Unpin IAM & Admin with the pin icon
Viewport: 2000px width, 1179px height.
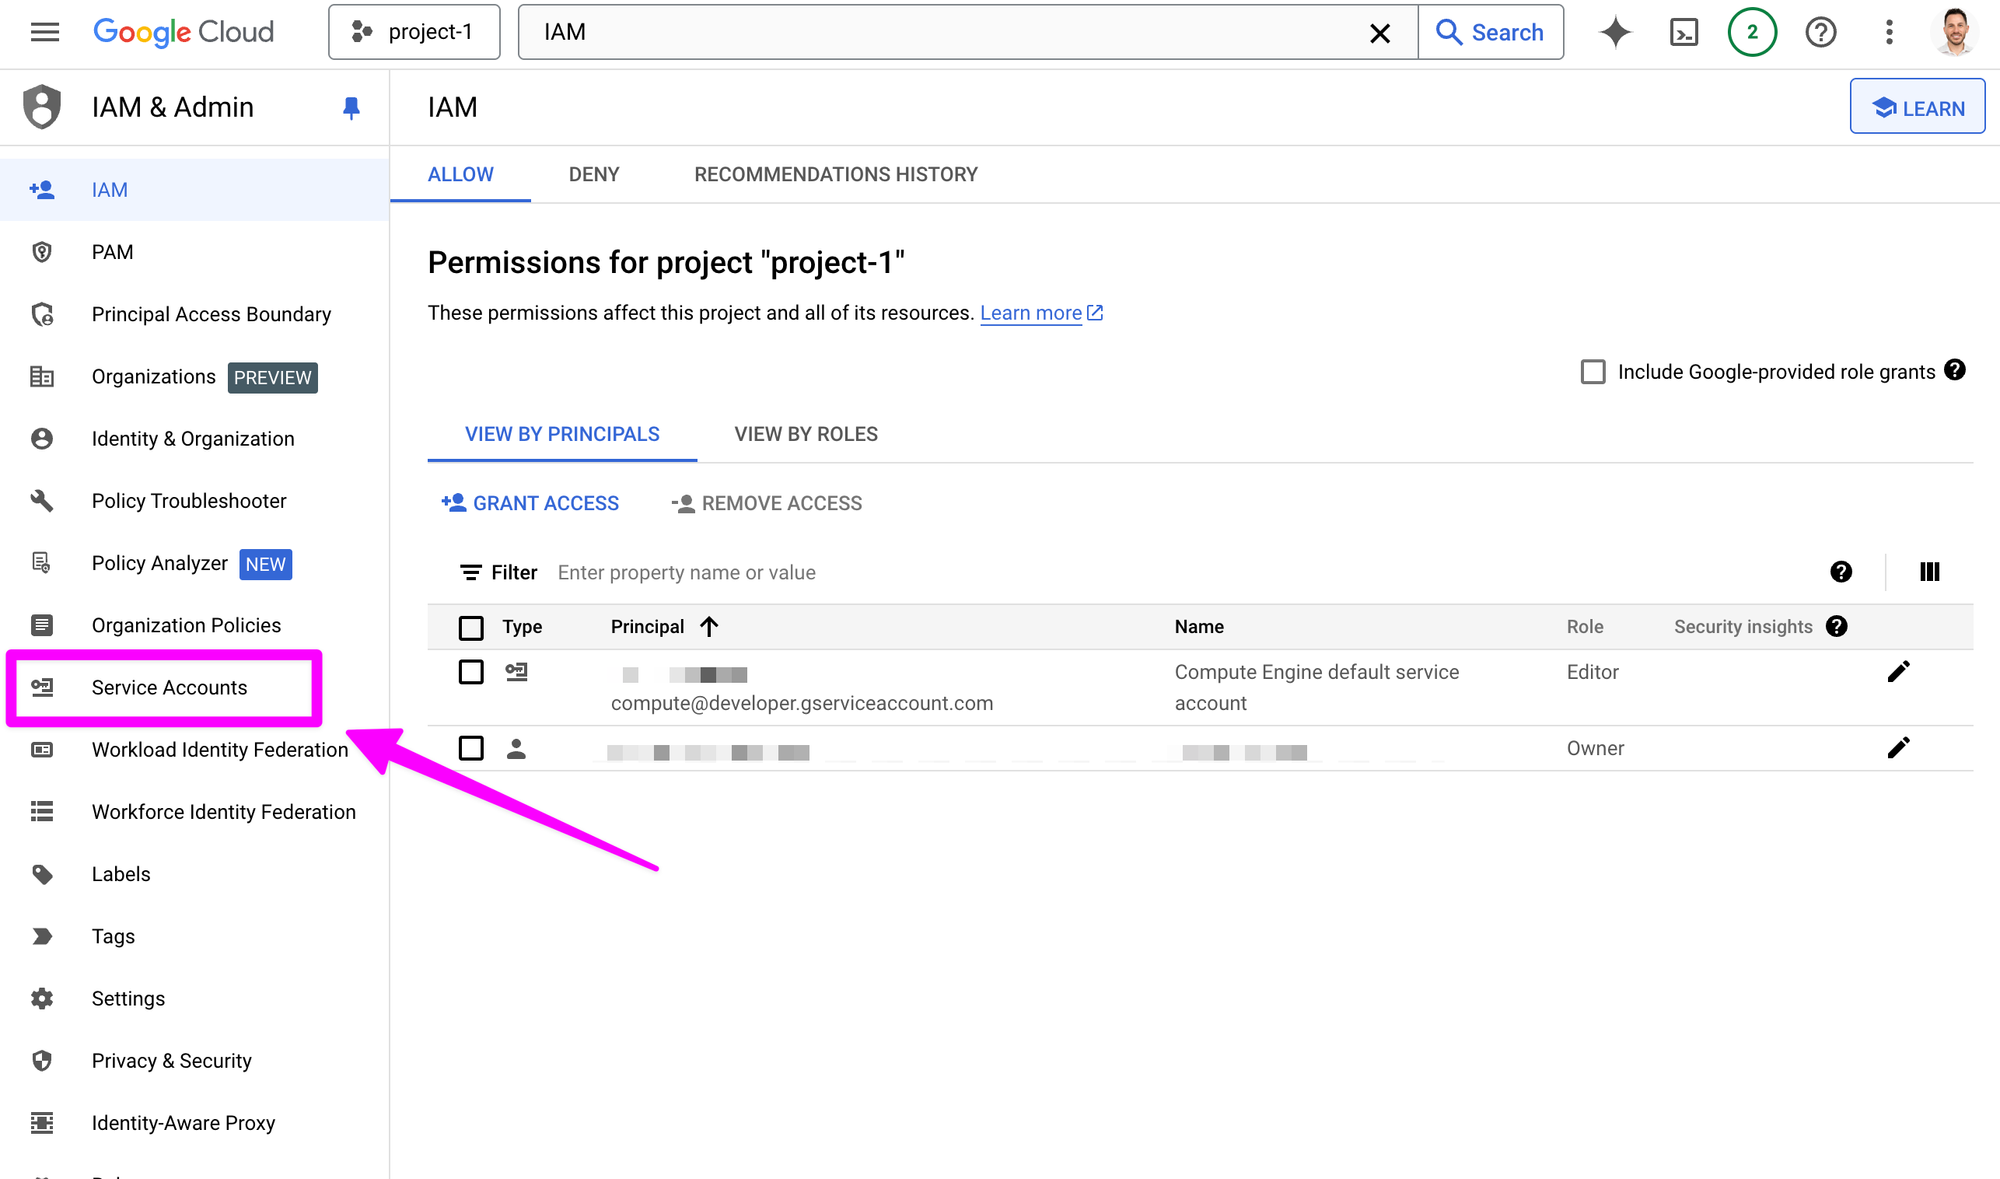click(x=351, y=108)
